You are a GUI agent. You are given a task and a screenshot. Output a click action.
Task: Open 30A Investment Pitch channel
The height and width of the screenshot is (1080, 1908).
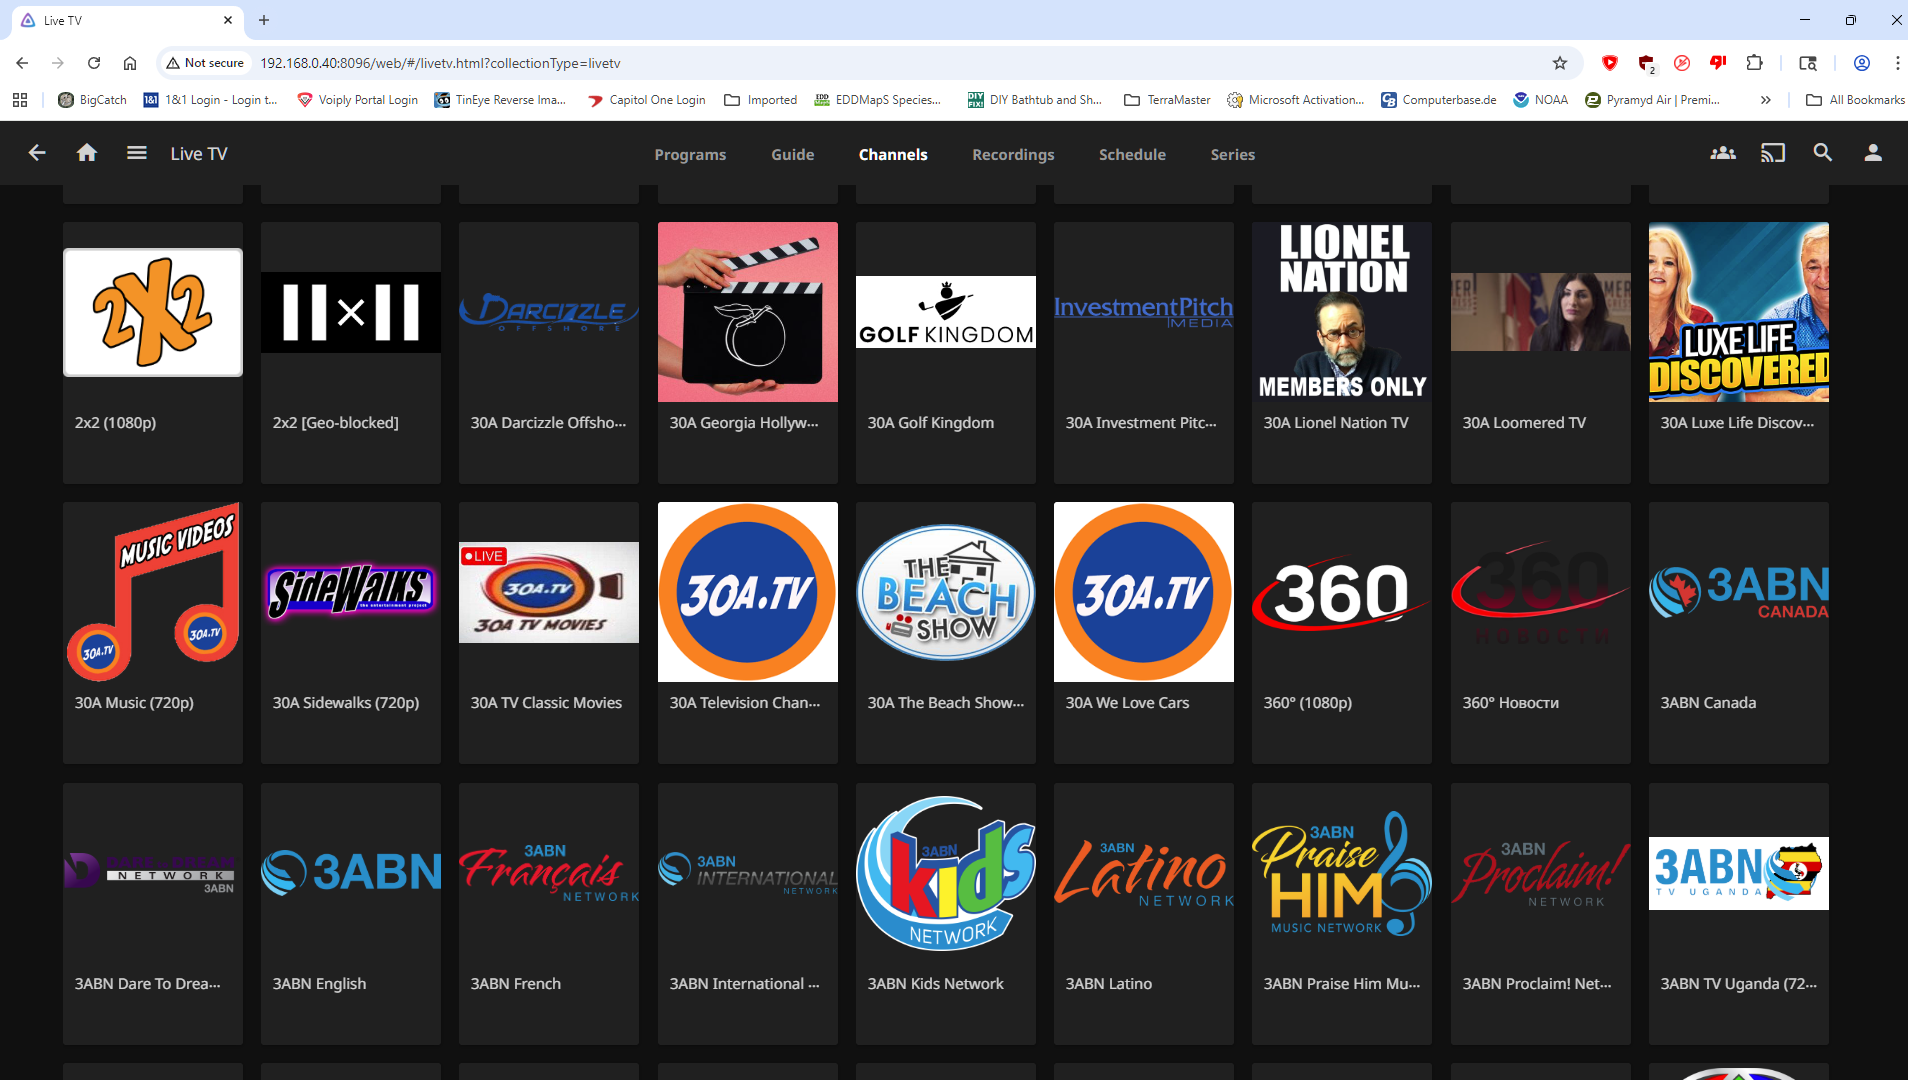pos(1144,352)
